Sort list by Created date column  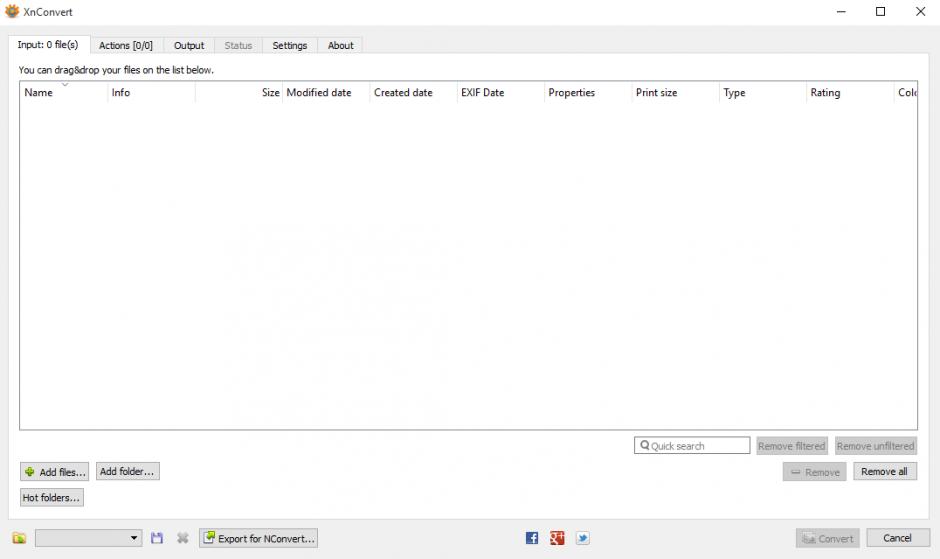click(x=413, y=92)
